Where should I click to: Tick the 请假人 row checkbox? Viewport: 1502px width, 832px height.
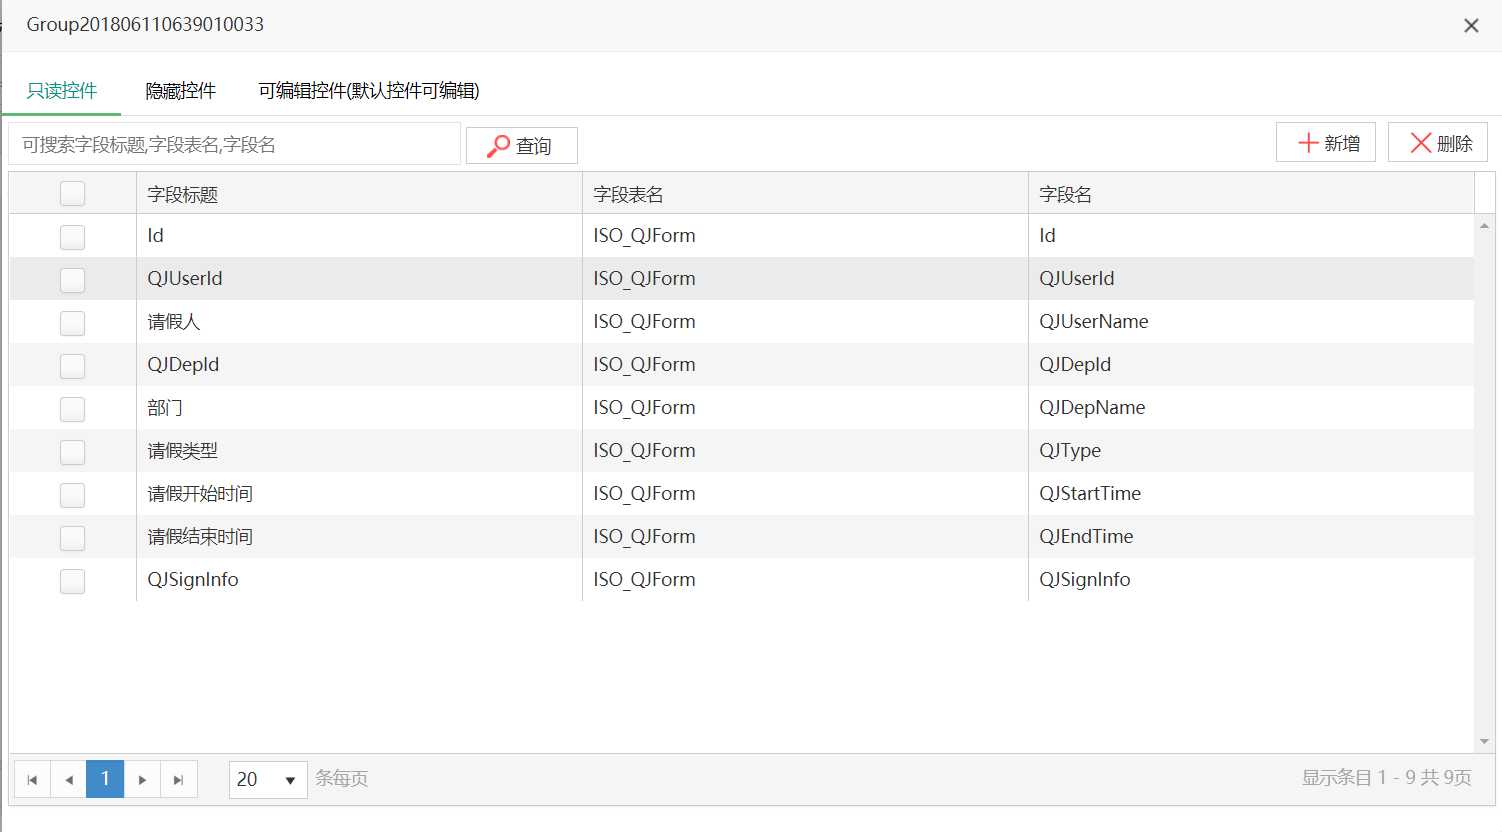click(x=72, y=322)
